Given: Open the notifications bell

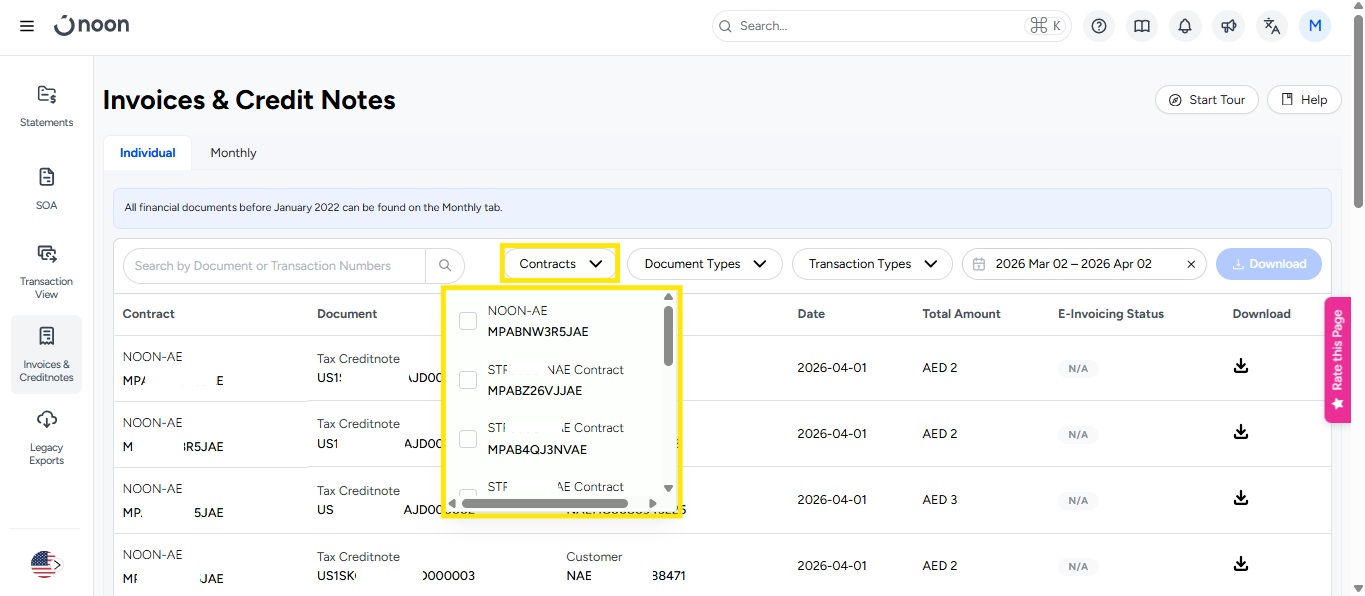Looking at the screenshot, I should click(1185, 26).
